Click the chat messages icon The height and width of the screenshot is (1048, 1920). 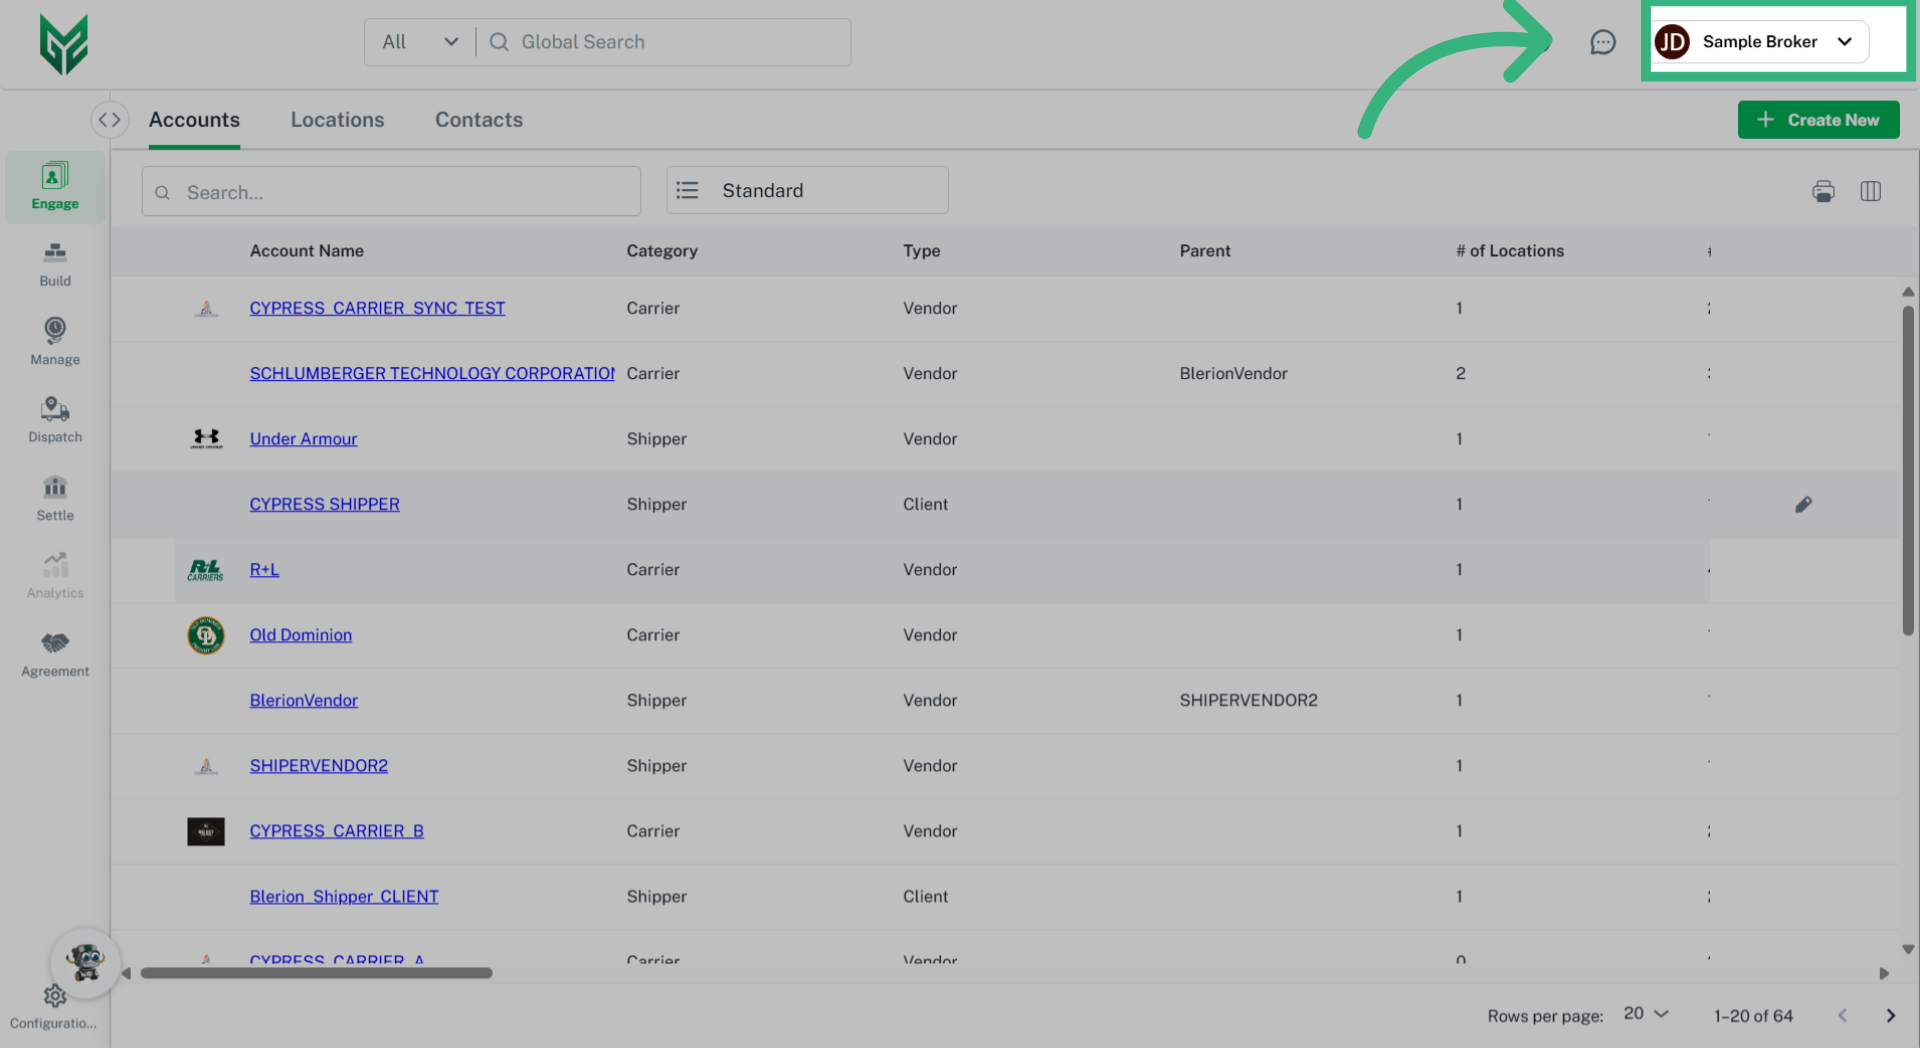(x=1602, y=42)
